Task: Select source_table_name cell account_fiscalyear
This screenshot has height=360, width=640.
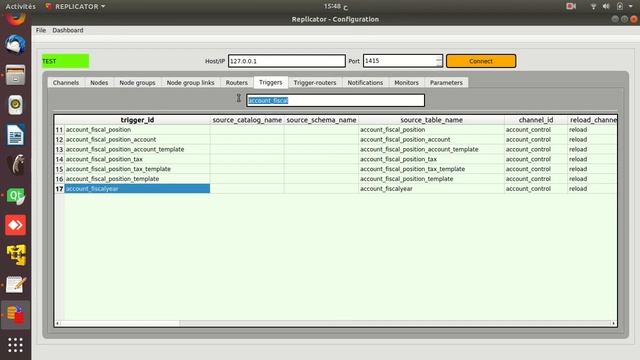Action: 431,189
